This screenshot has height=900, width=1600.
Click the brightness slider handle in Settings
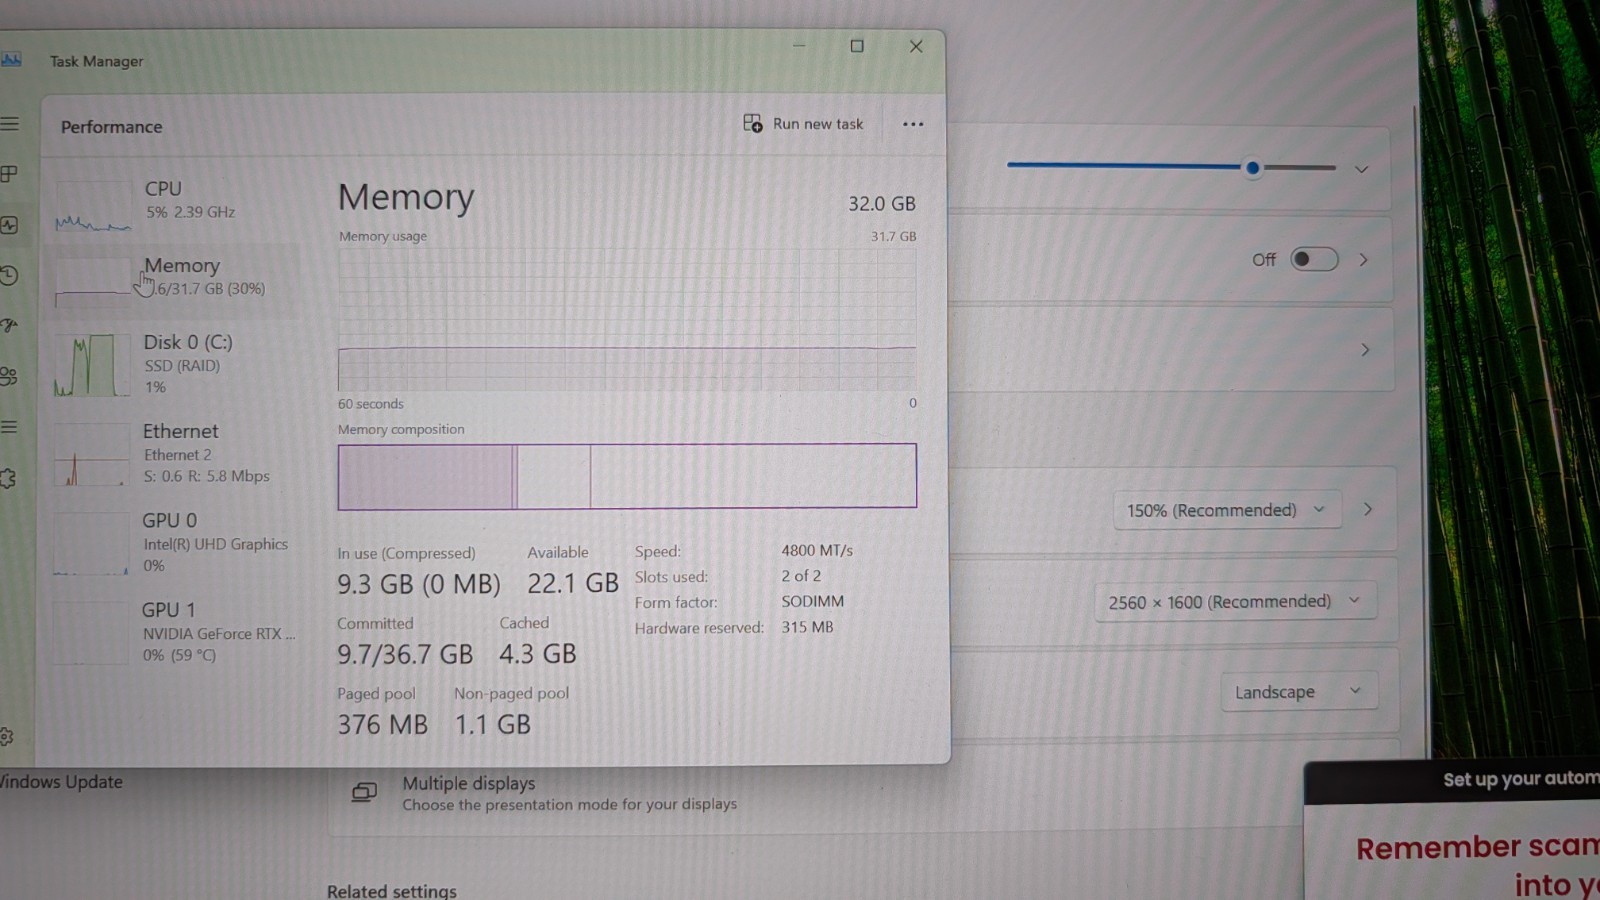[1253, 168]
